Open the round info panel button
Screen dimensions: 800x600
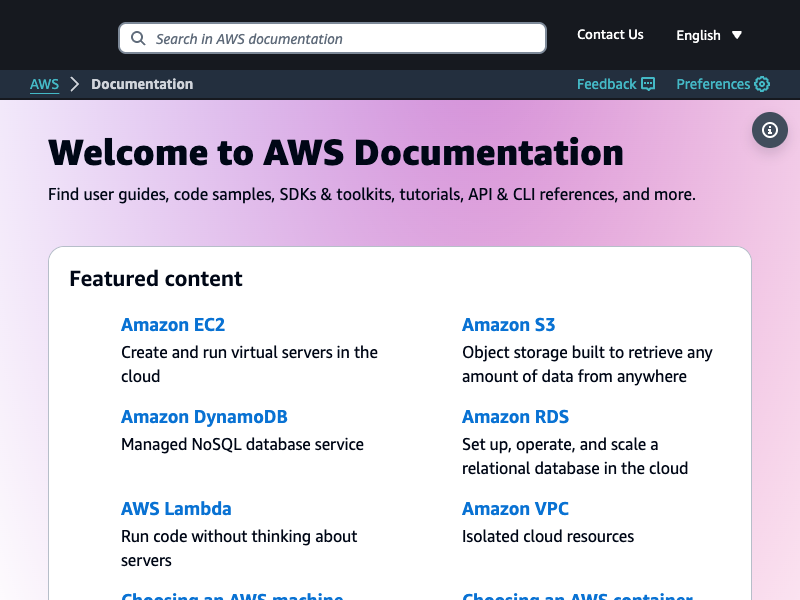[x=769, y=130]
